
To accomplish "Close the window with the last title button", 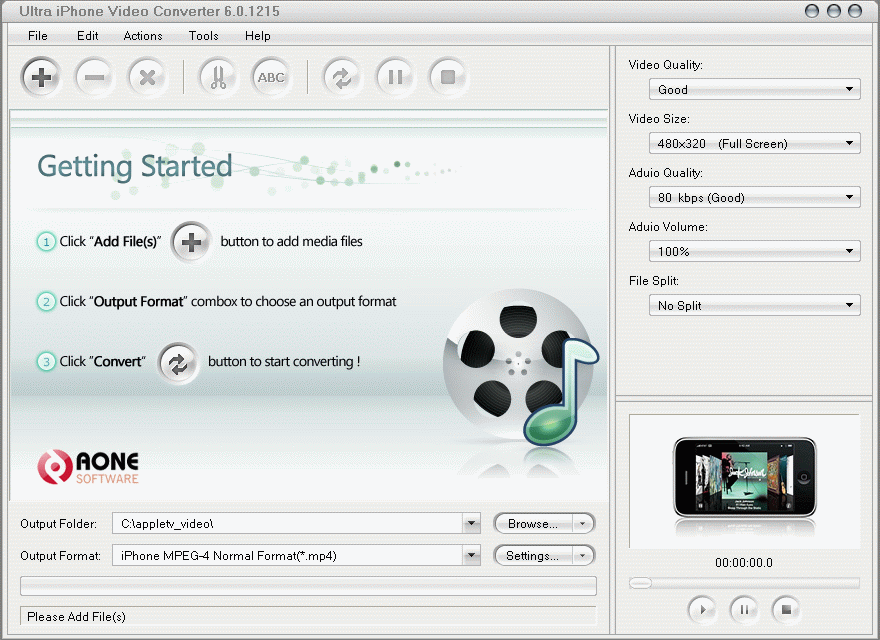I will point(855,11).
